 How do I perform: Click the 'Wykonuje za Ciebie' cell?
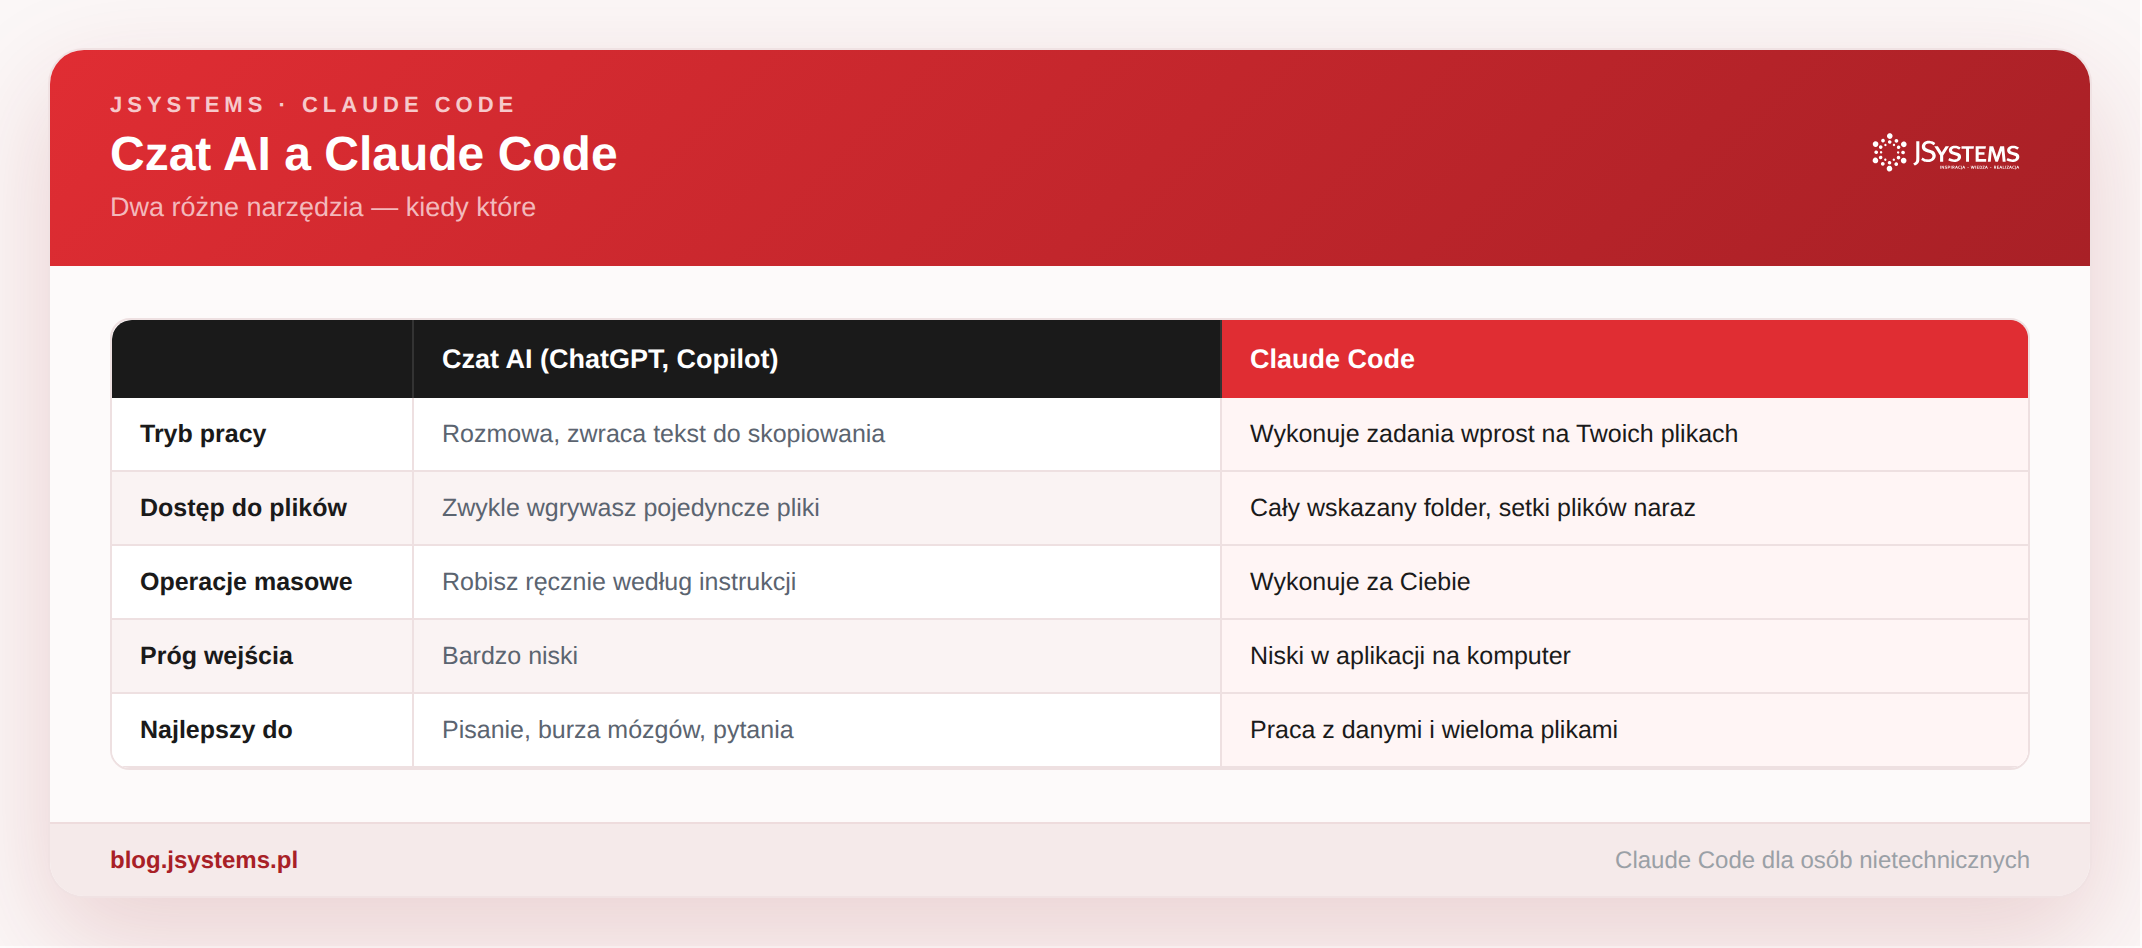pos(1625,582)
